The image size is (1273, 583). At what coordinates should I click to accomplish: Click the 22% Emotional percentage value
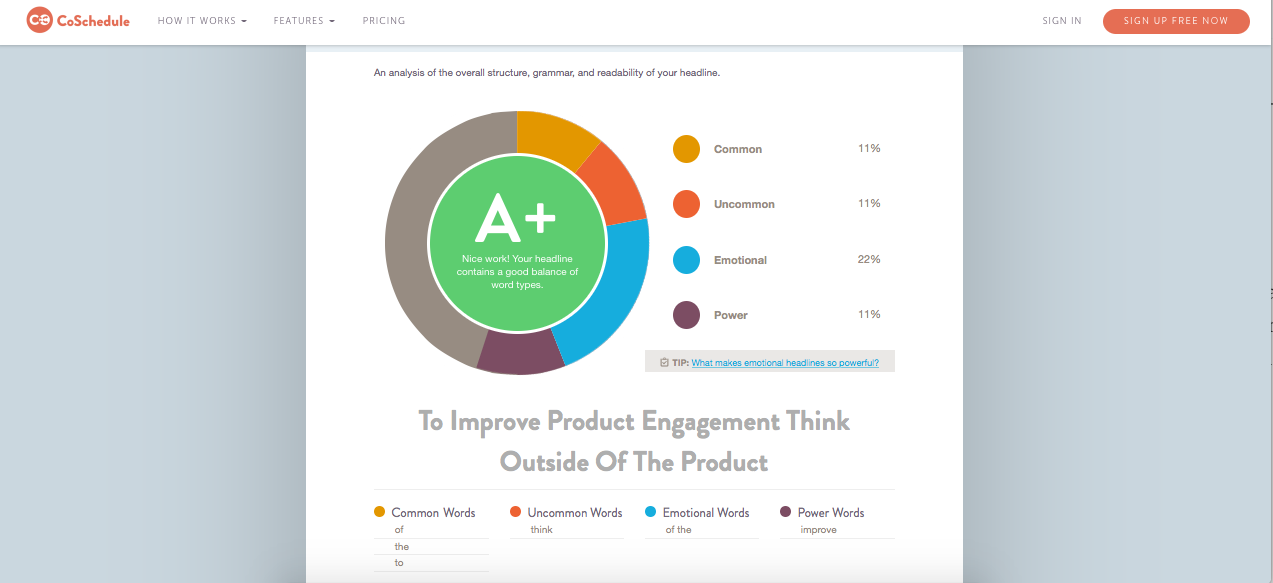868,259
